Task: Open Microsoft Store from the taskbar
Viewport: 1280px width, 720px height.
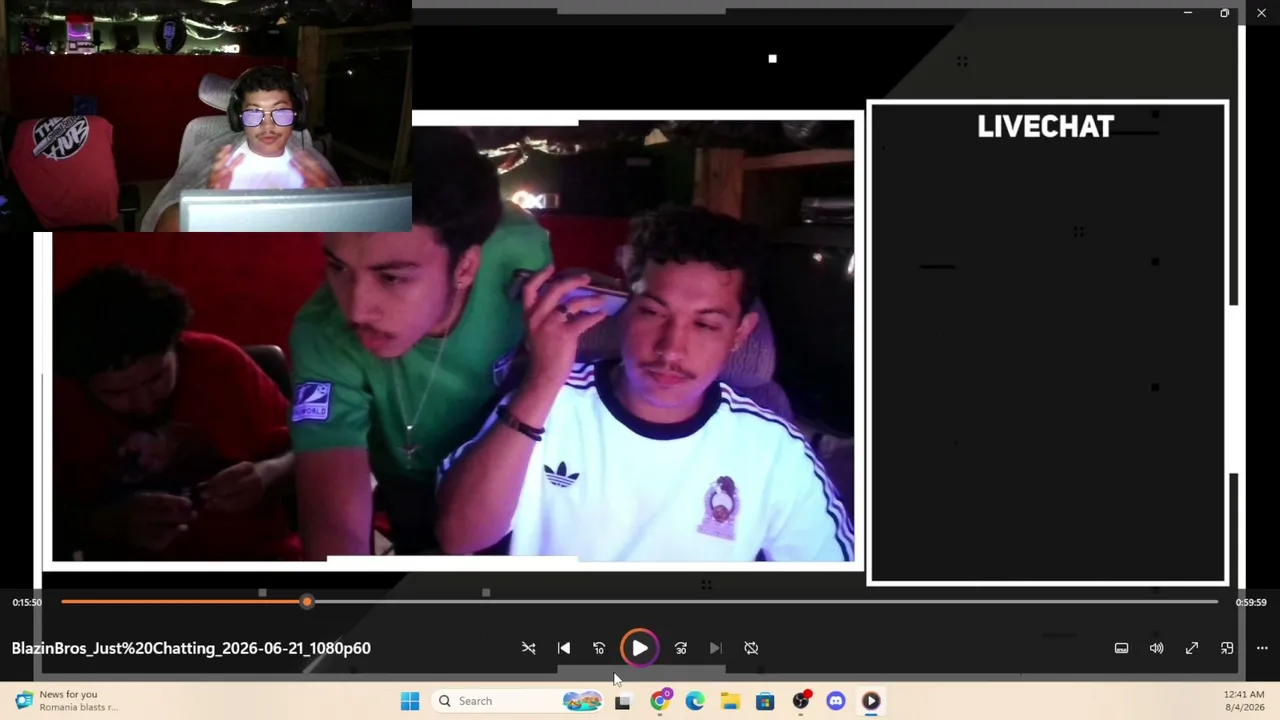Action: [x=765, y=701]
